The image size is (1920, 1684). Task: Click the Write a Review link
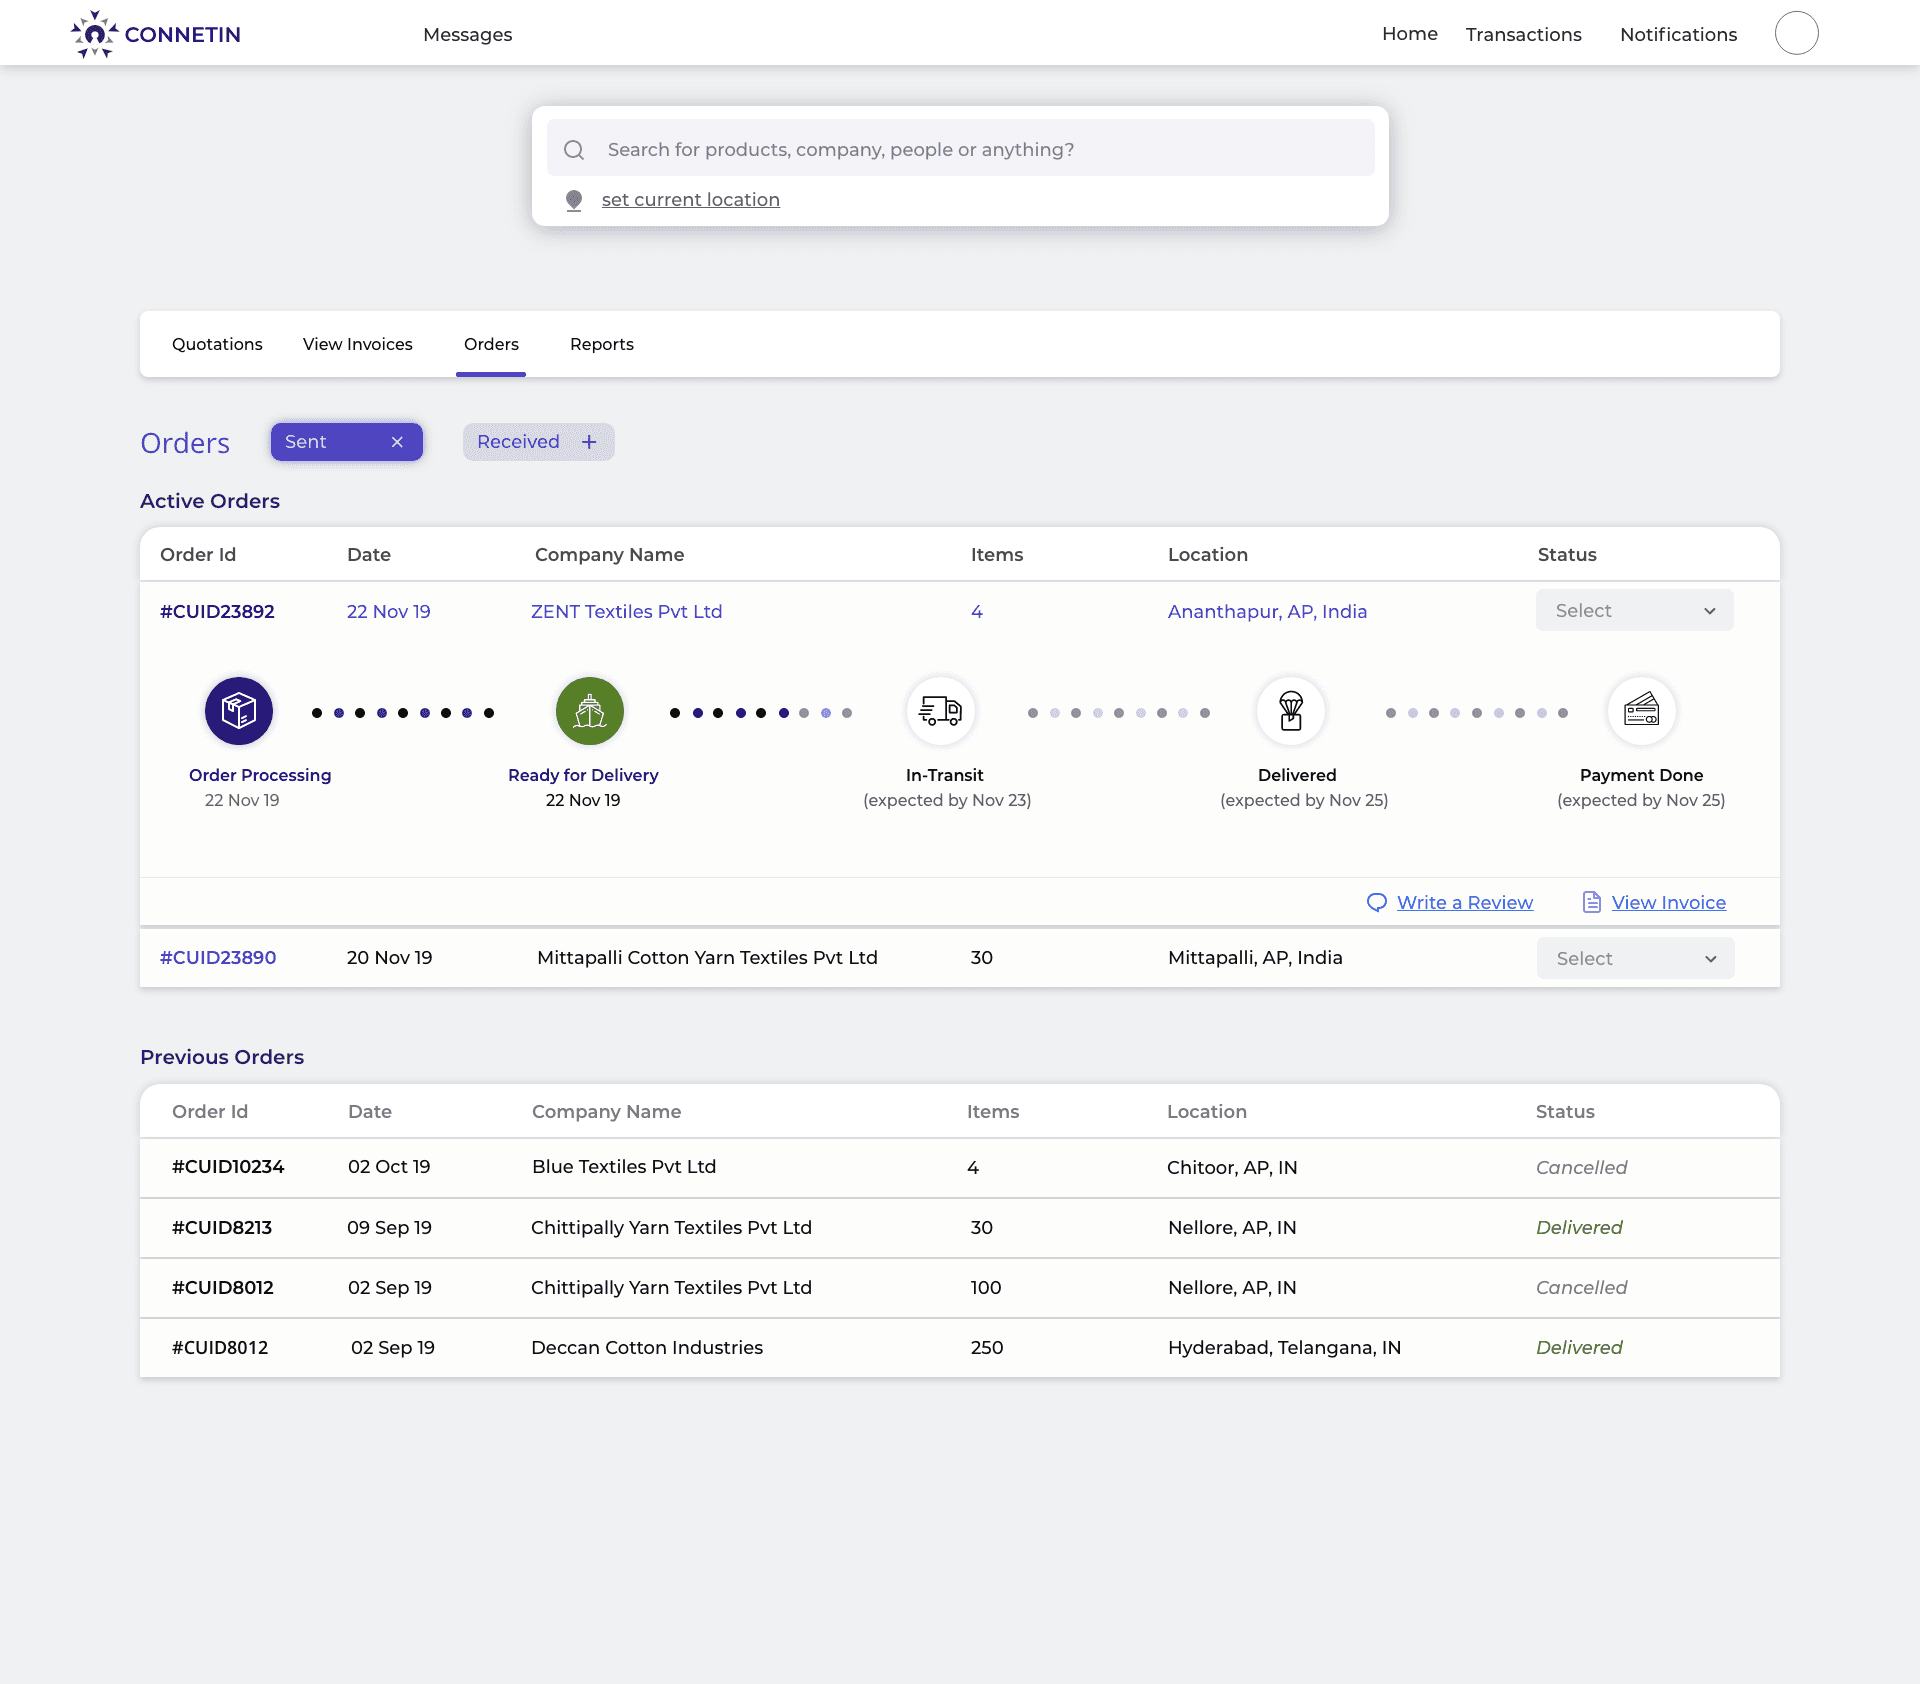click(1464, 903)
